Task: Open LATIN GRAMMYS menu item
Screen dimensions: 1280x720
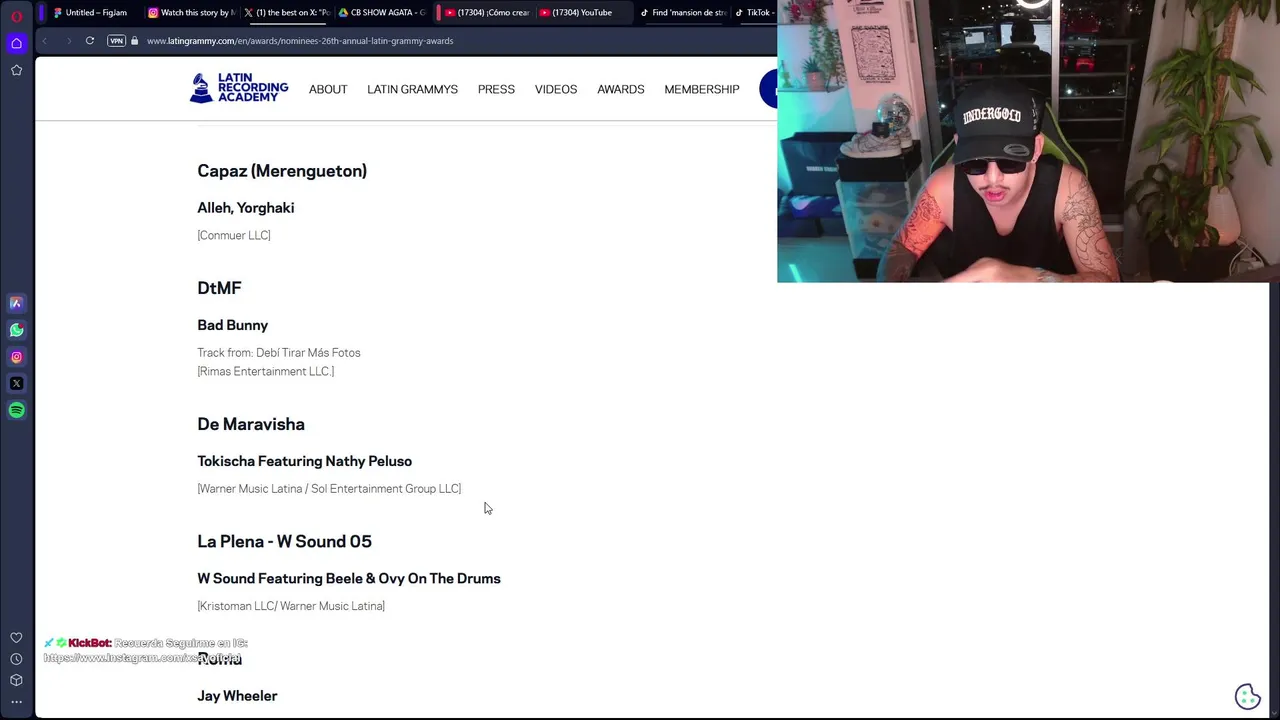Action: click(x=412, y=89)
